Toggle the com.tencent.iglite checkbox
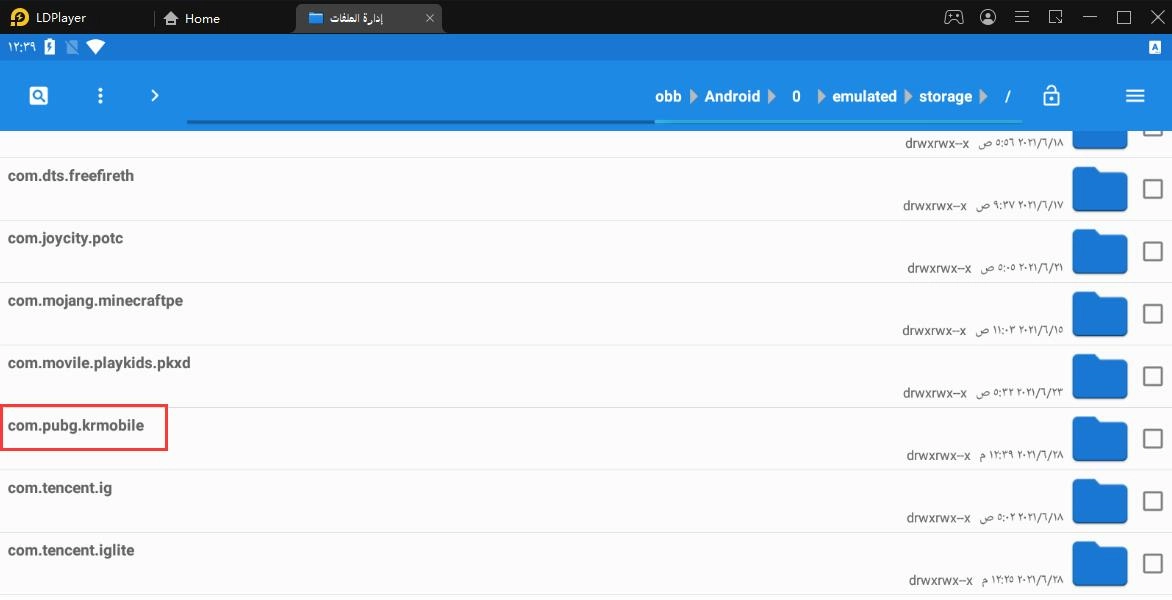Screen dimensions: 1172x600 [1152, 563]
